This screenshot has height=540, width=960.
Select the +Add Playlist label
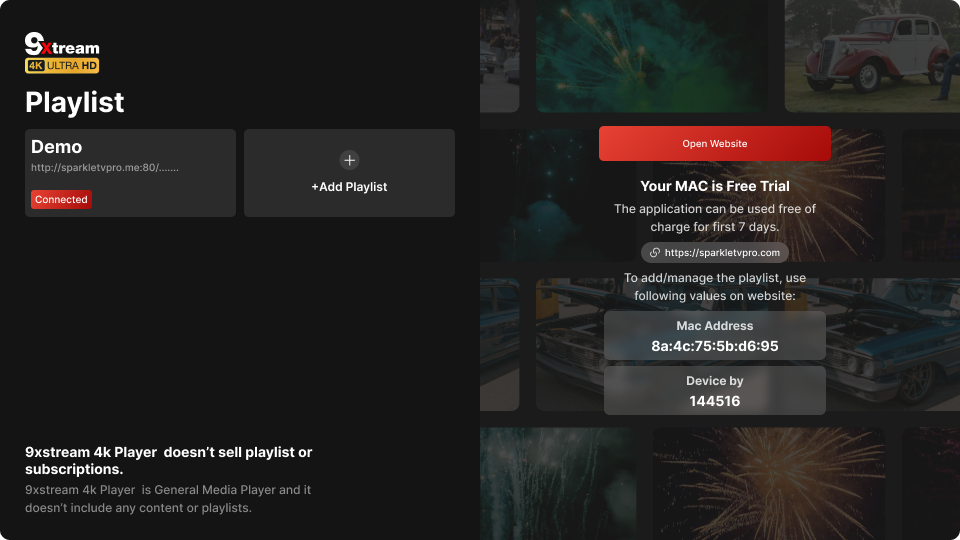pyautogui.click(x=349, y=187)
